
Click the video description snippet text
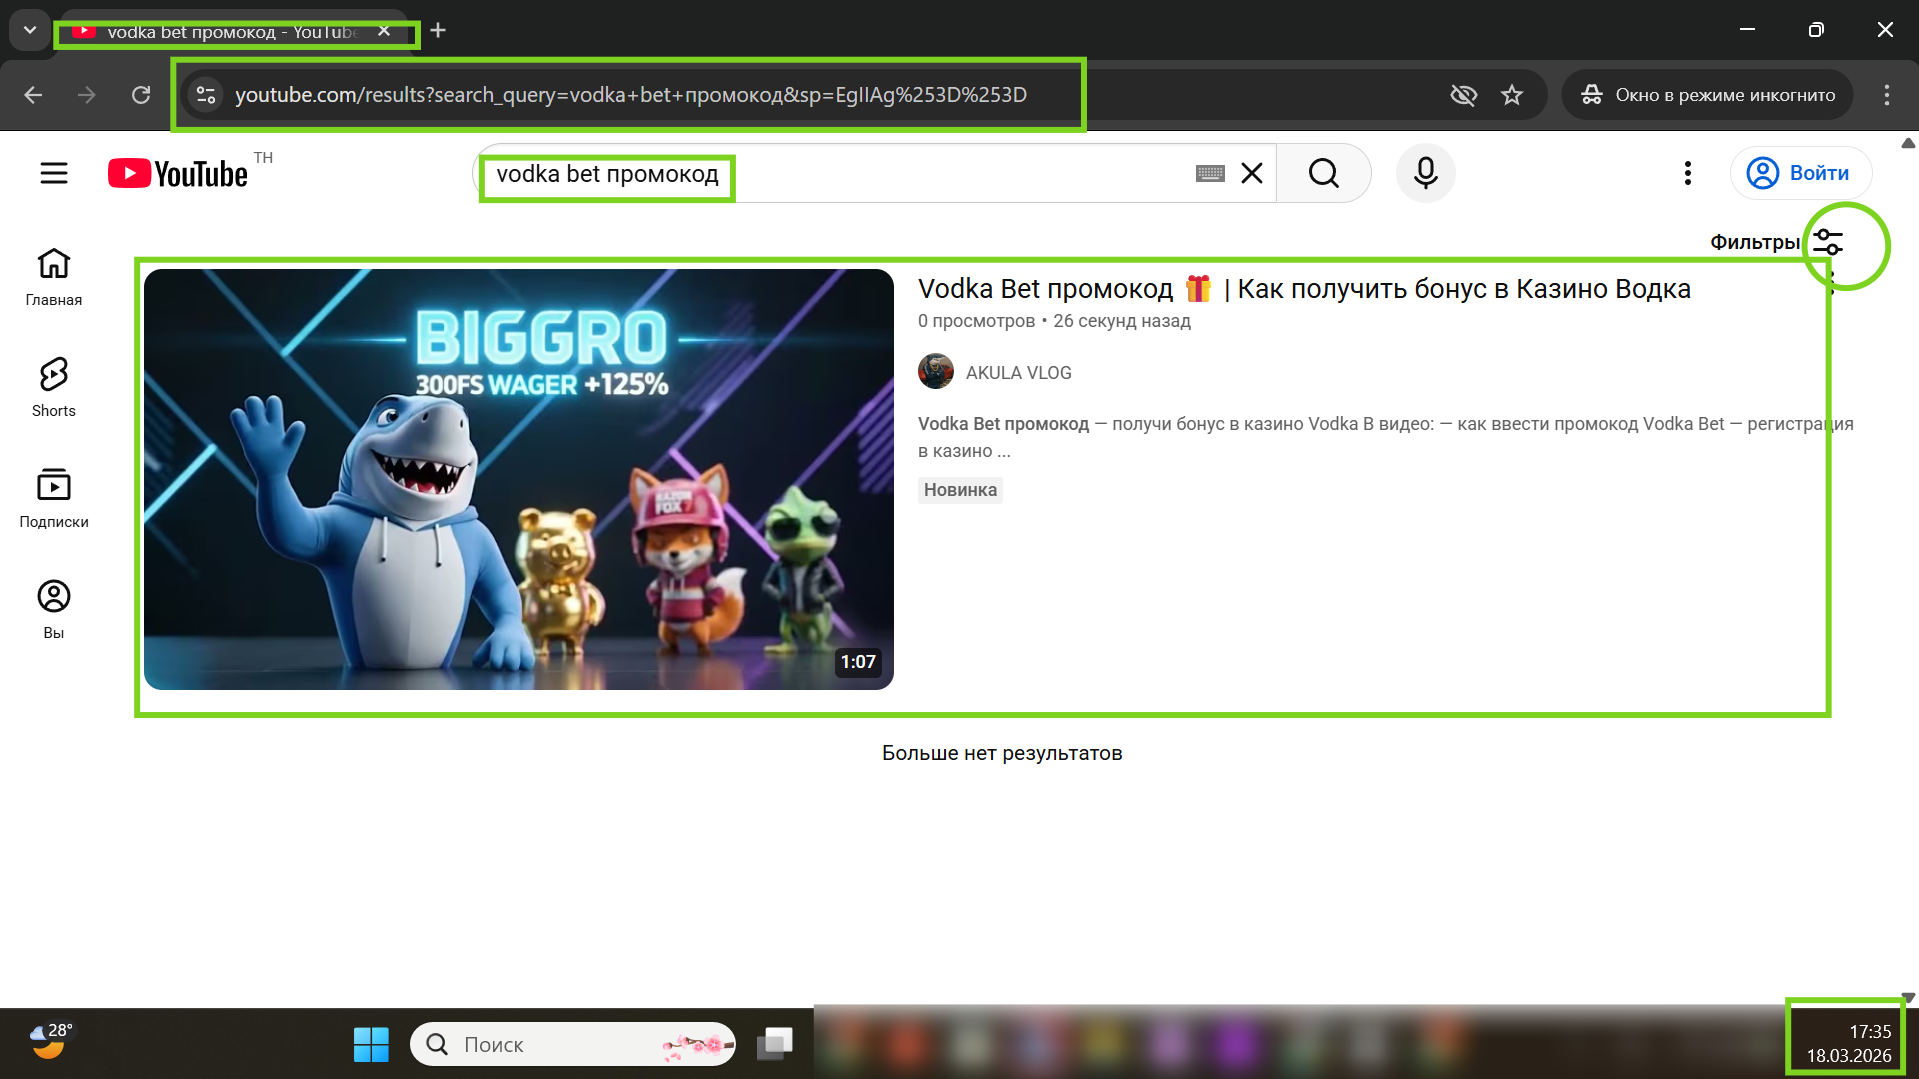pos(1386,437)
